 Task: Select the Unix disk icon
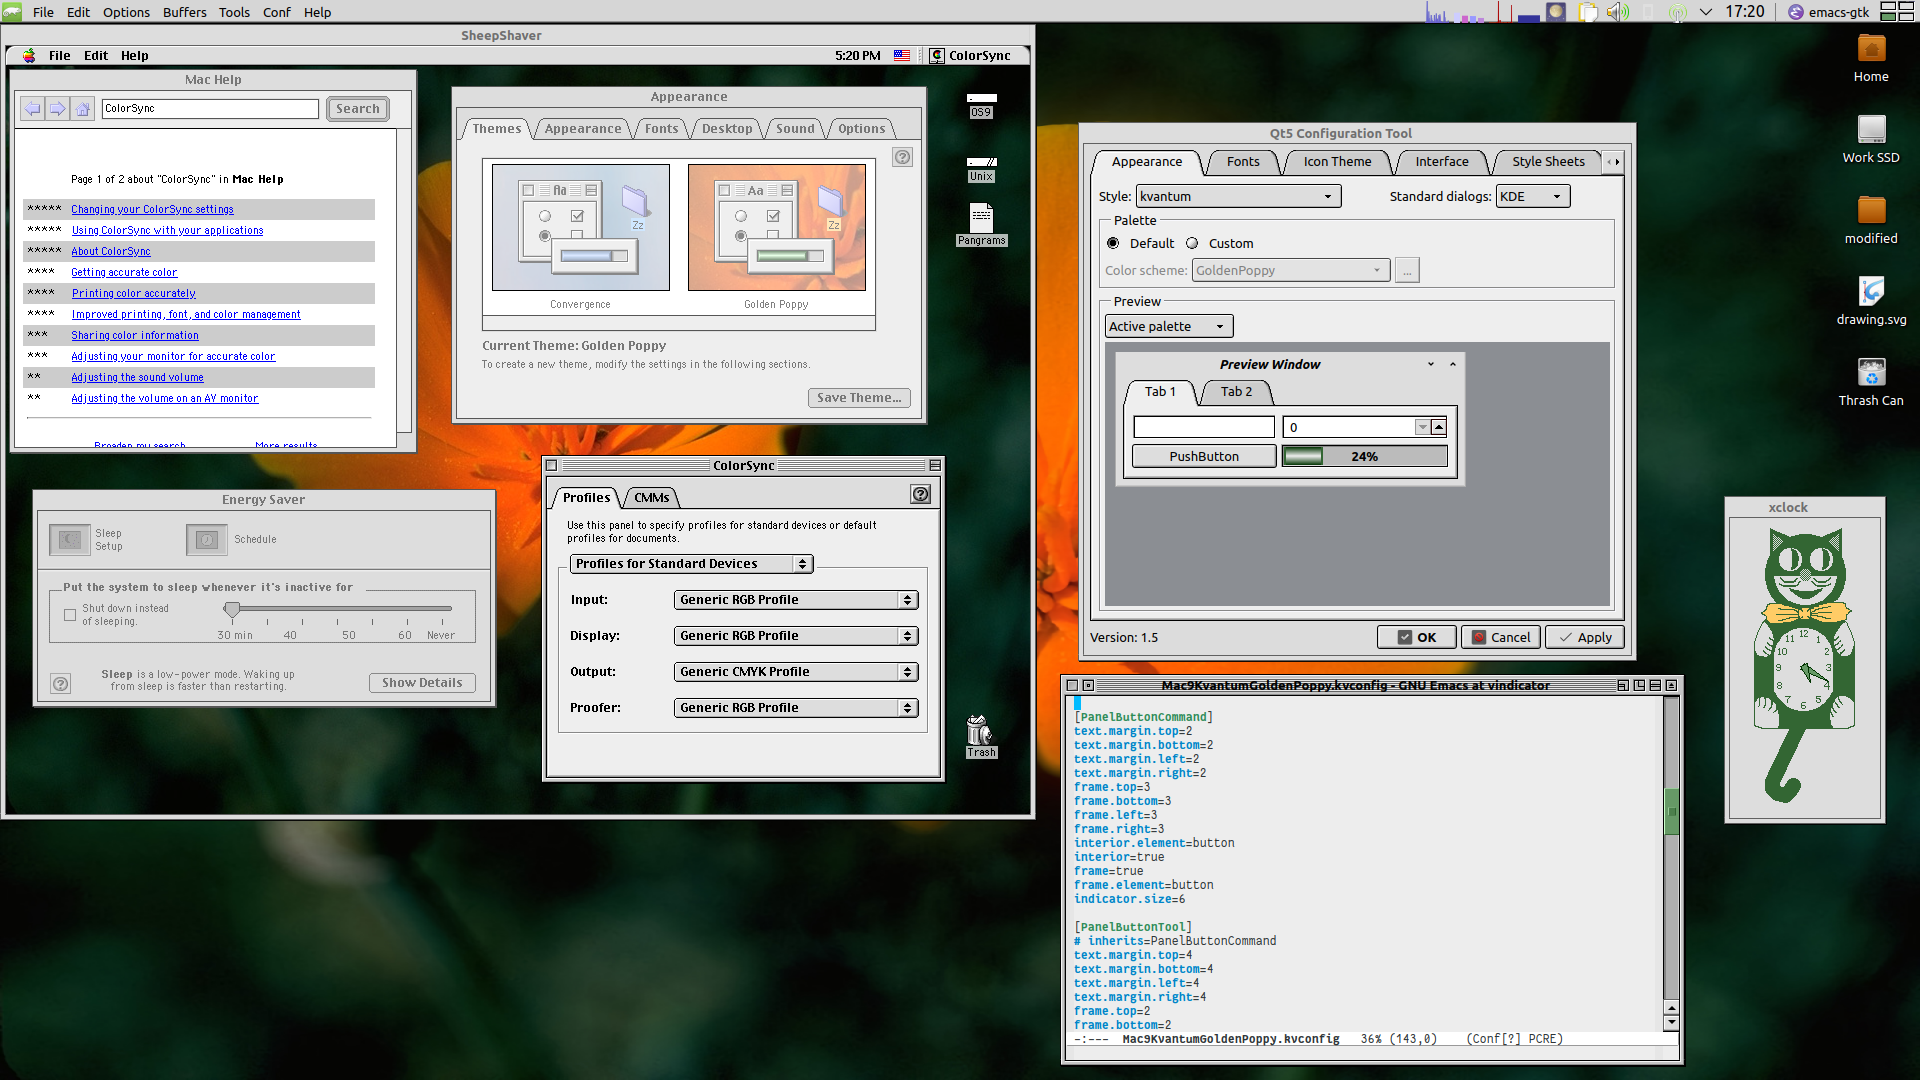[x=981, y=169]
